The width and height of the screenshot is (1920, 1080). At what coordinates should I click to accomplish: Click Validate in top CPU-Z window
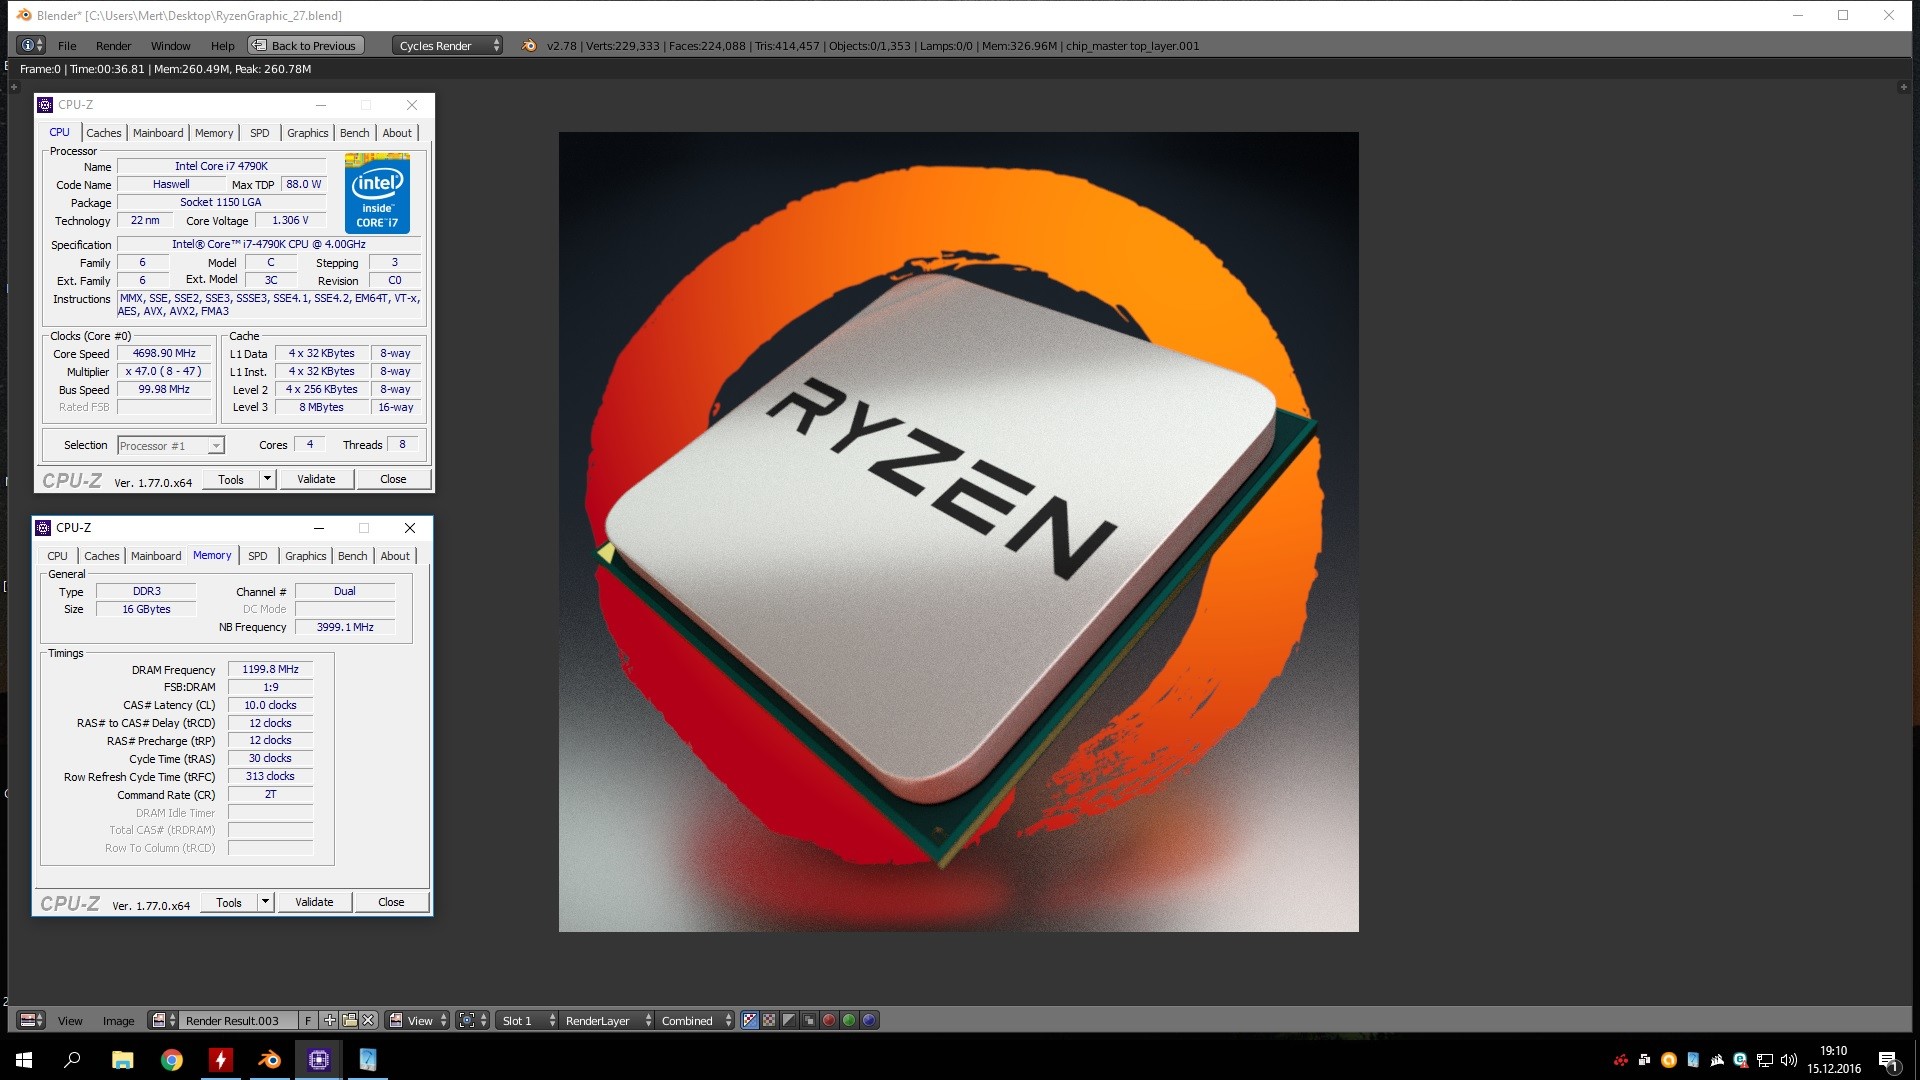(316, 479)
